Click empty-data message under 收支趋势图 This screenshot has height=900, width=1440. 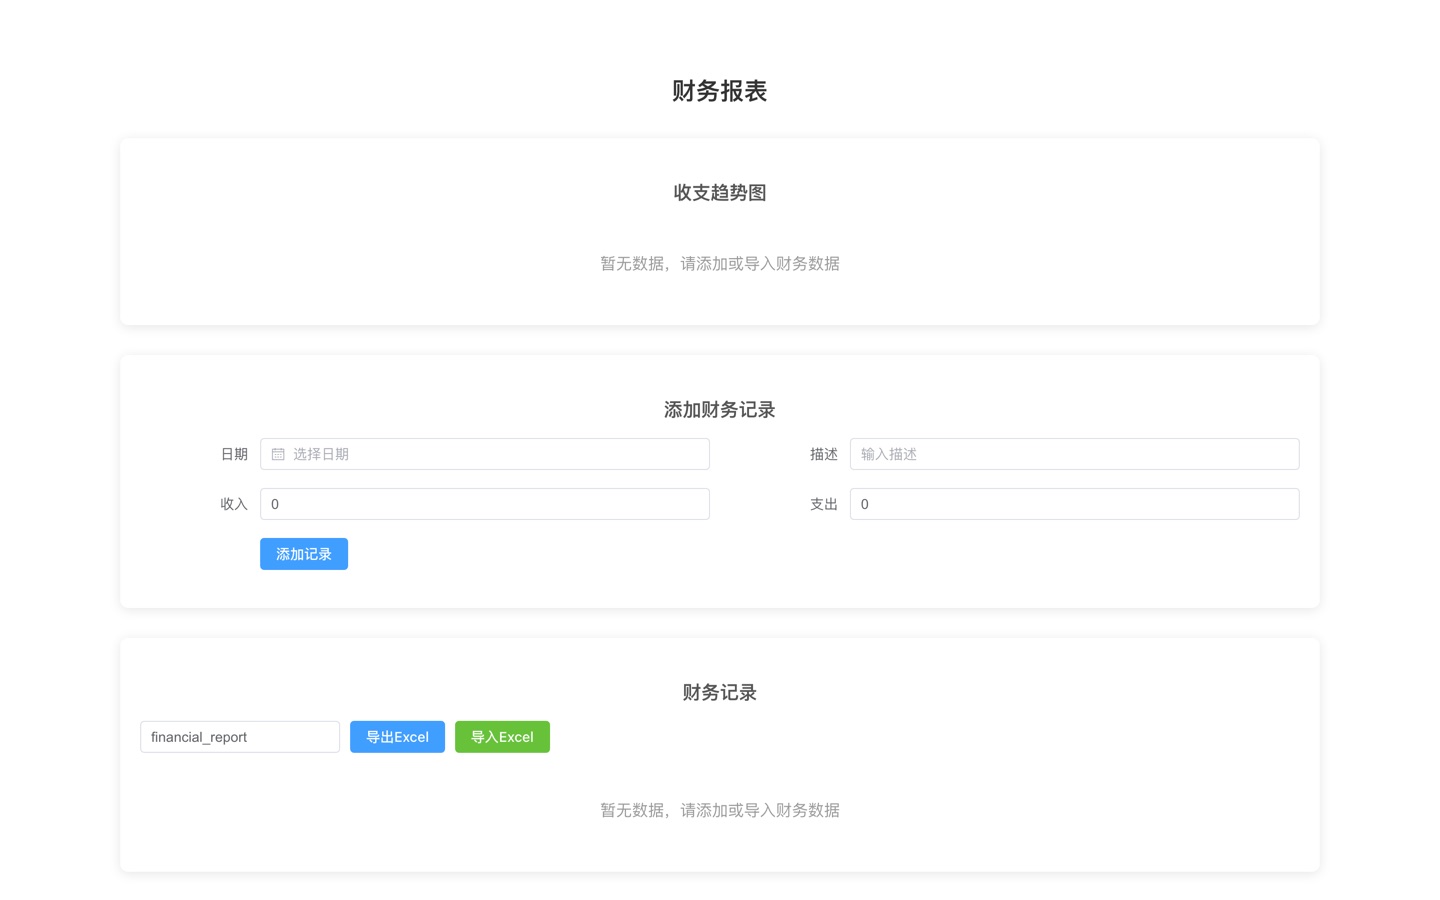click(x=720, y=264)
